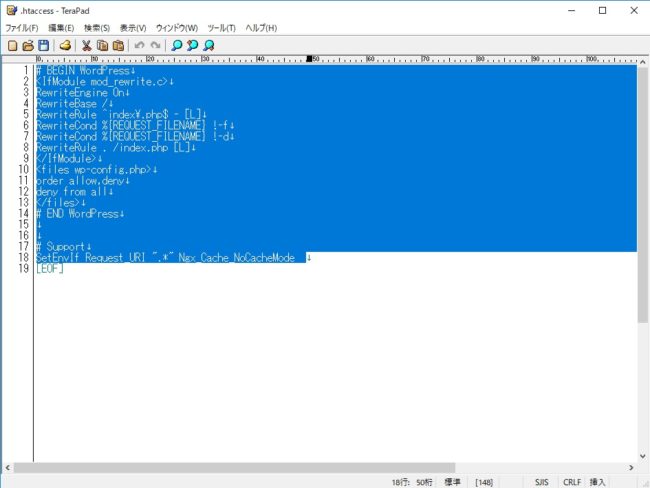Open the ヘルプ(H) menu

[x=261, y=28]
